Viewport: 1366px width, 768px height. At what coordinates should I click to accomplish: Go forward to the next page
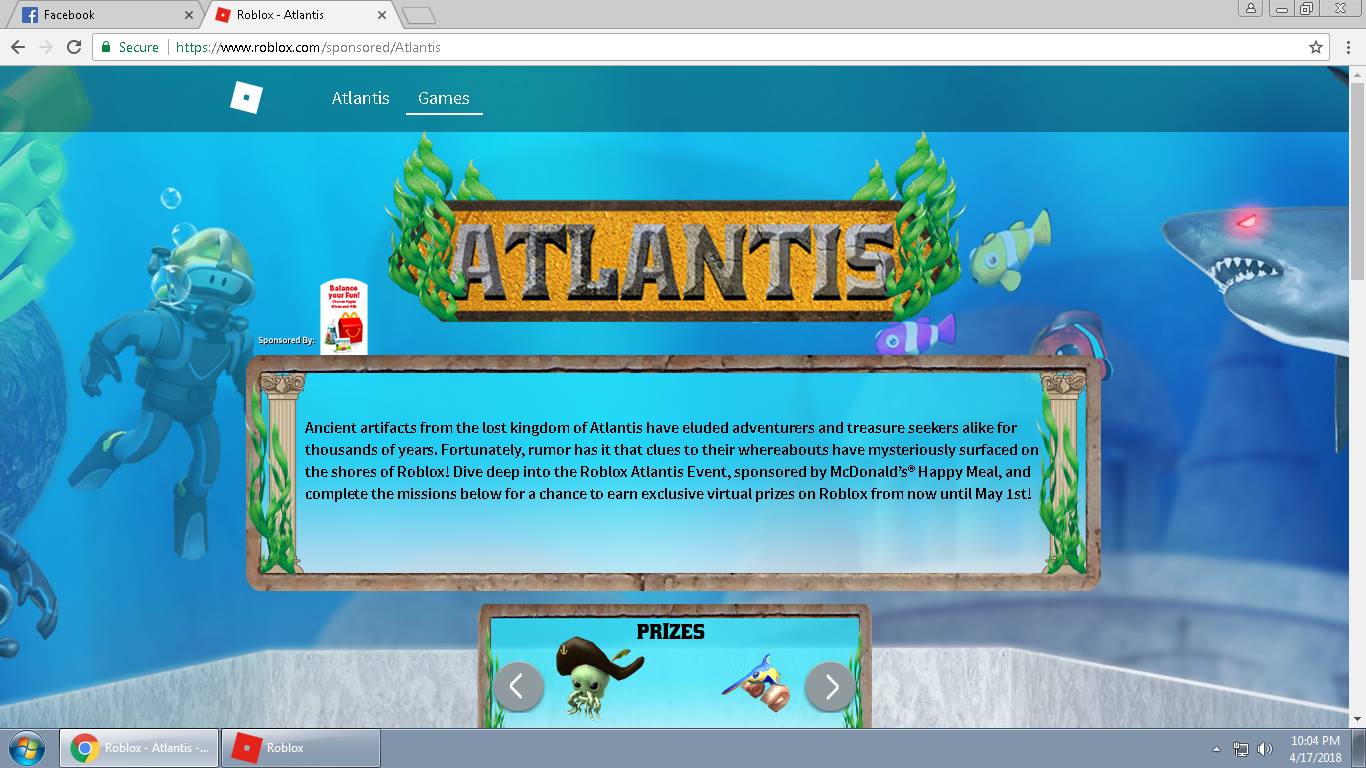point(45,47)
